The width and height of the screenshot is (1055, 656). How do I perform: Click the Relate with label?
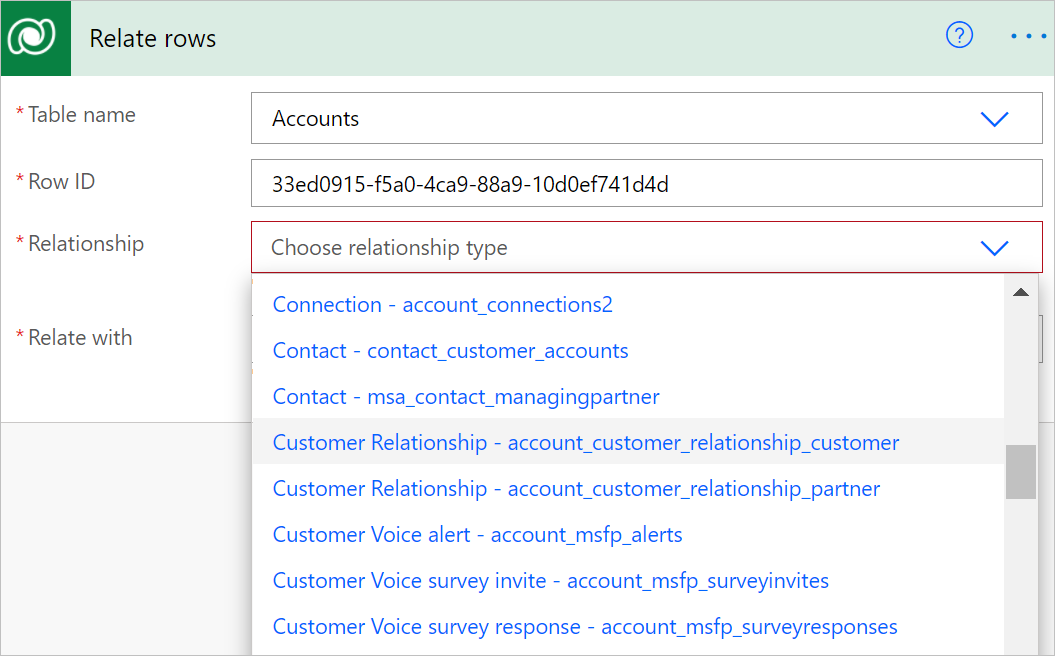click(x=80, y=337)
